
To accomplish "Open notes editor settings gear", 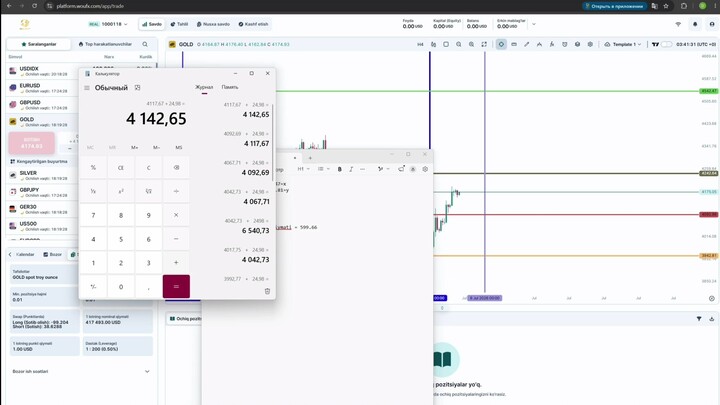I will tap(425, 169).
